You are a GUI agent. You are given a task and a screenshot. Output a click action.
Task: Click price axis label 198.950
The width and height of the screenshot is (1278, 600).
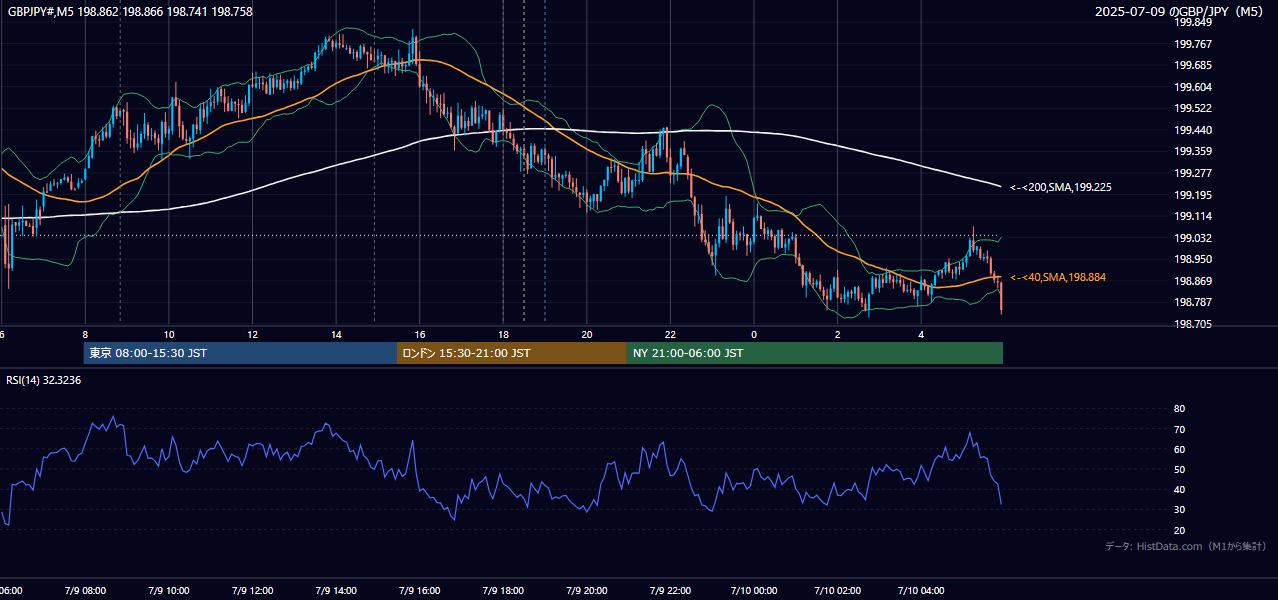(x=1192, y=259)
